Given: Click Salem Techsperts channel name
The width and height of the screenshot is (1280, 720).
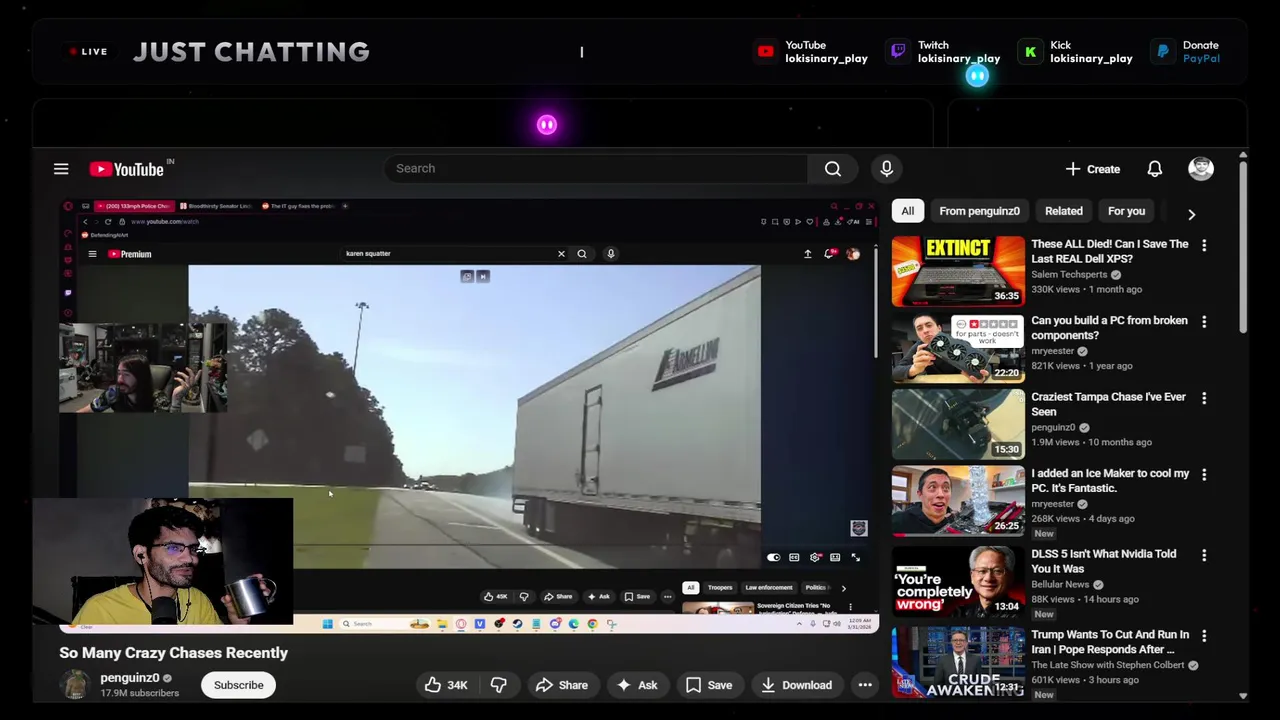Looking at the screenshot, I should [1069, 275].
